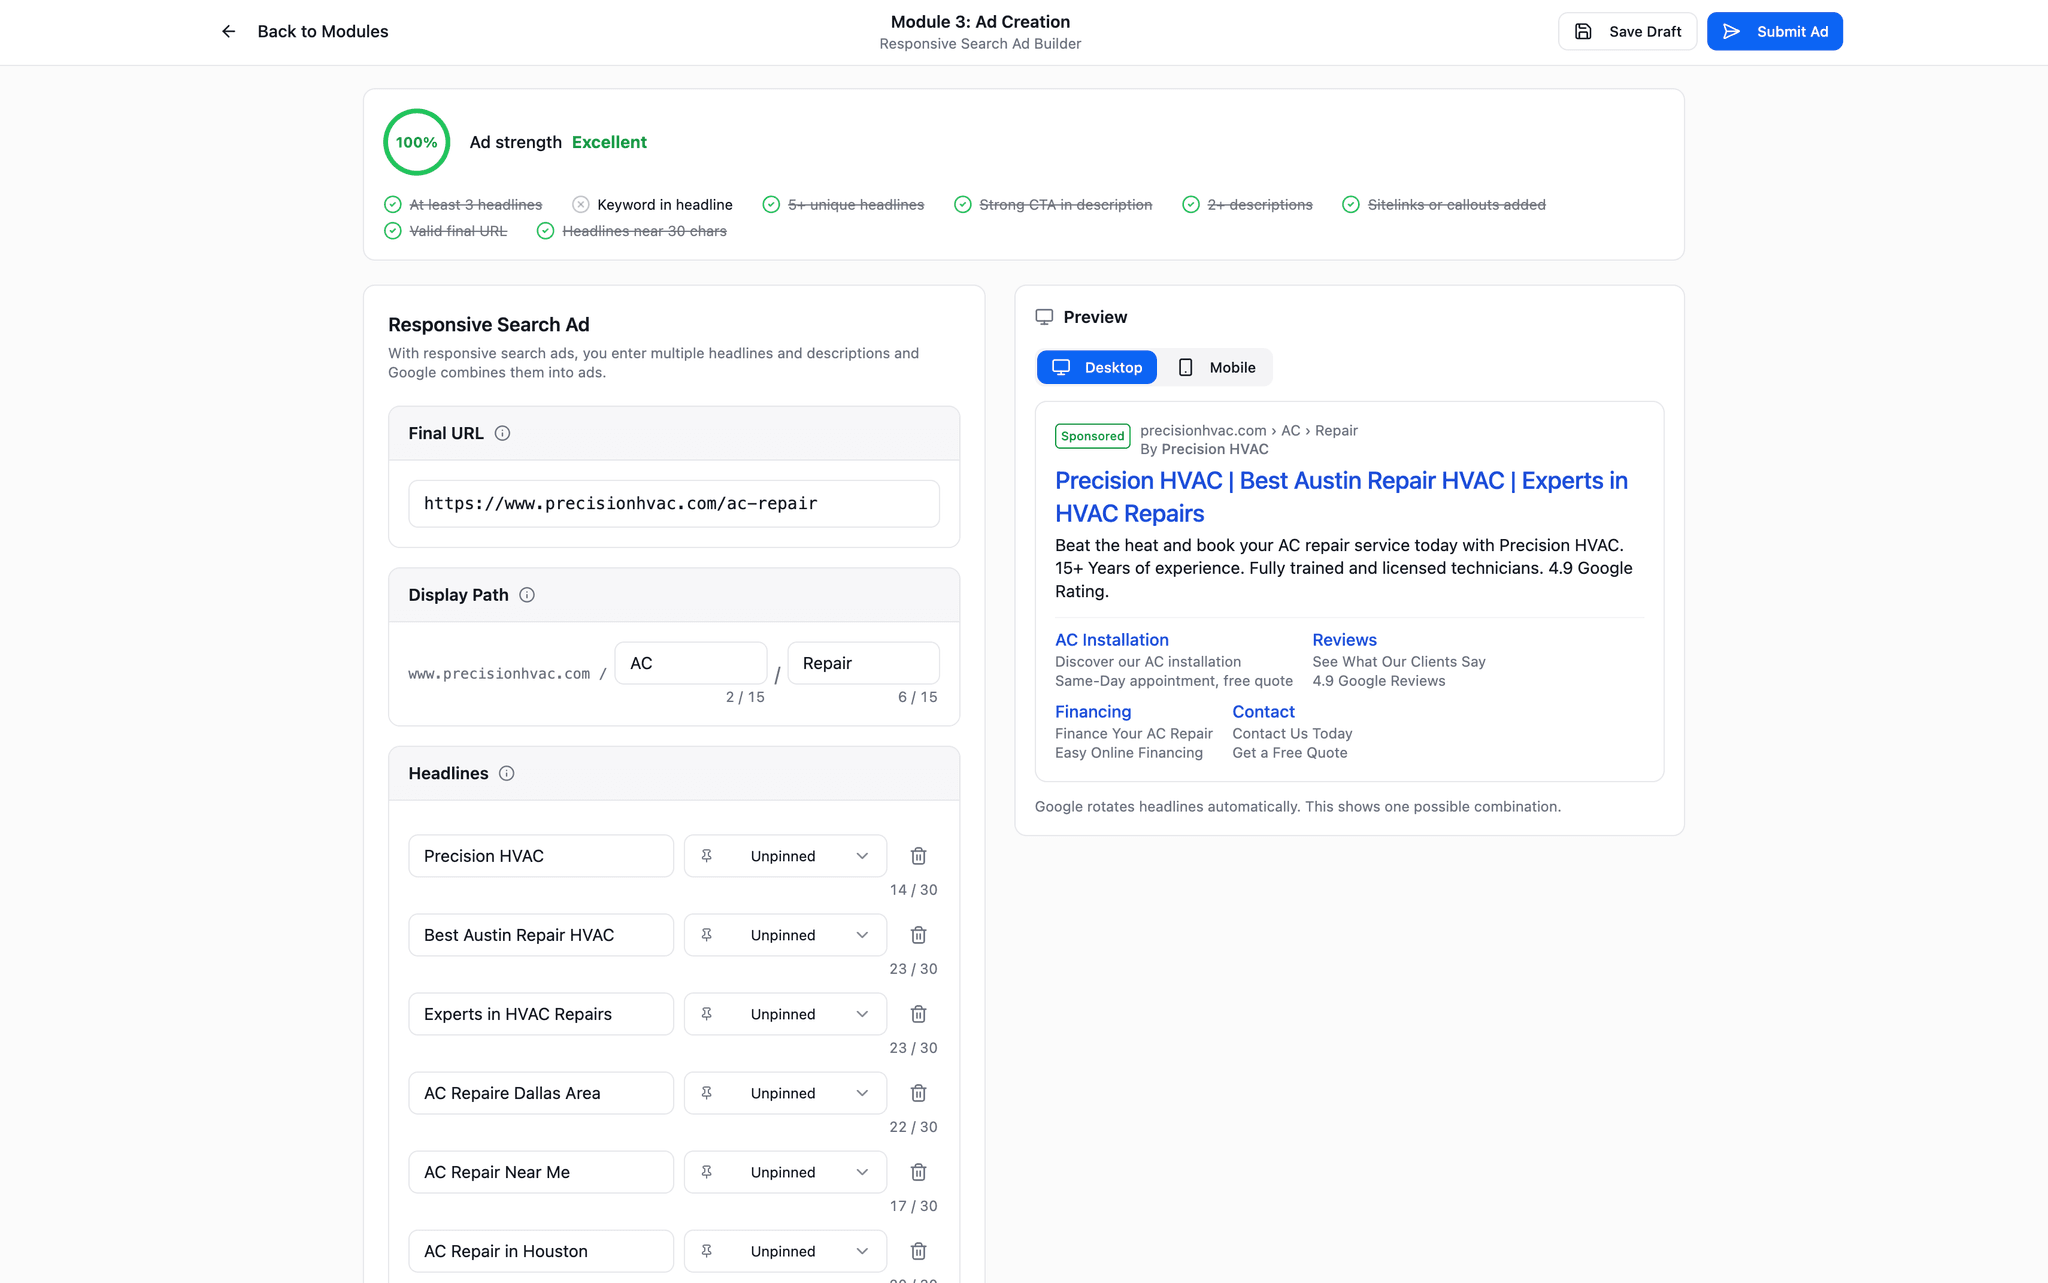Click the back arrow icon
The image size is (2048, 1283).
click(229, 31)
